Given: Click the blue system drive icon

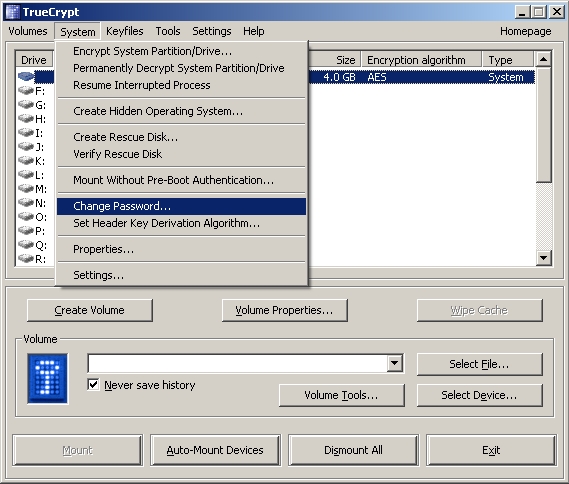Looking at the screenshot, I should tap(26, 77).
